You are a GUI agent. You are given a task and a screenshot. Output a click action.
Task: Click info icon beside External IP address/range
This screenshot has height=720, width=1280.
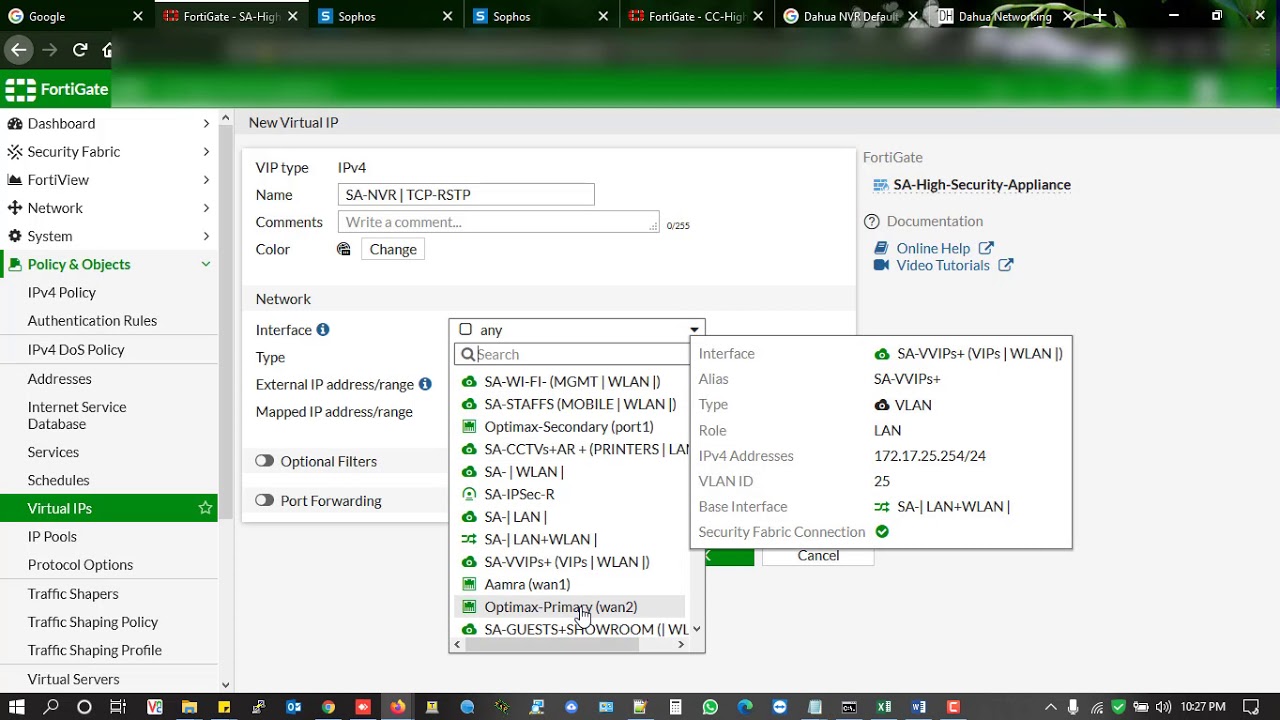pos(425,384)
